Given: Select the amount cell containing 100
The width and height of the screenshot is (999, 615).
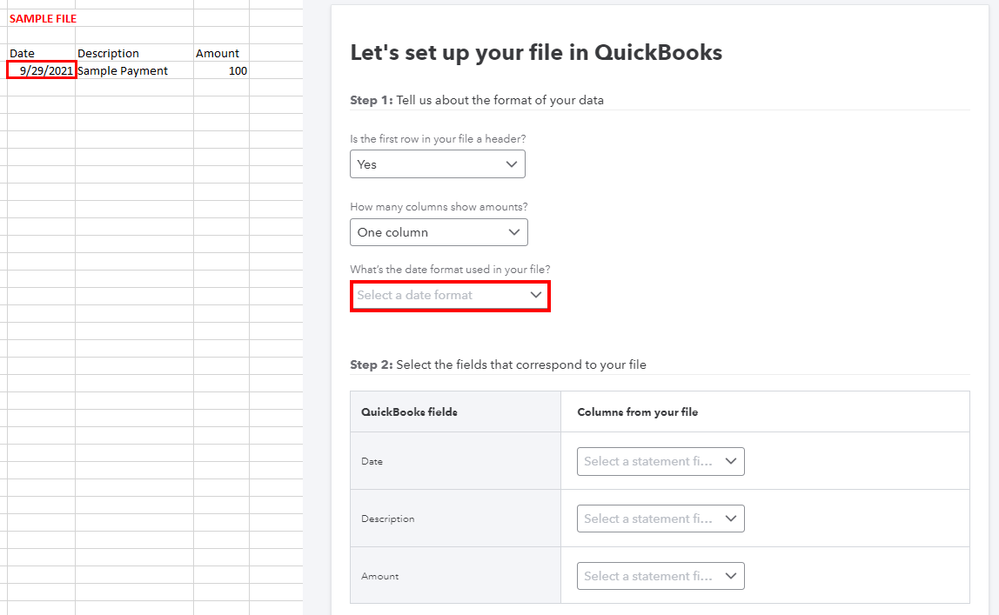Looking at the screenshot, I should tap(222, 71).
